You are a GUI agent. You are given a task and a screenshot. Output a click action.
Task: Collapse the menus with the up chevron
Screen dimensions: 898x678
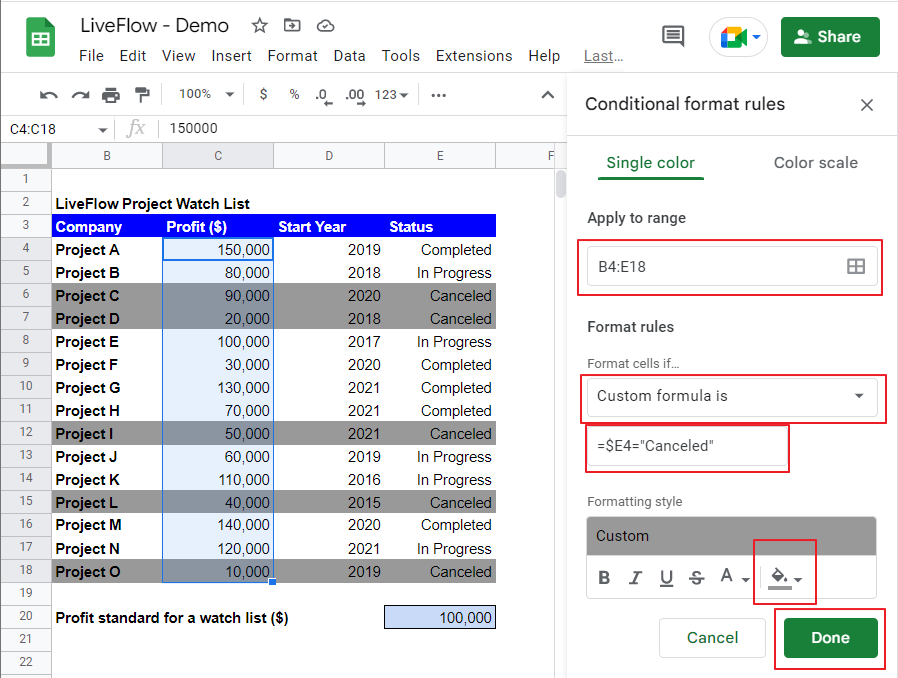(548, 94)
